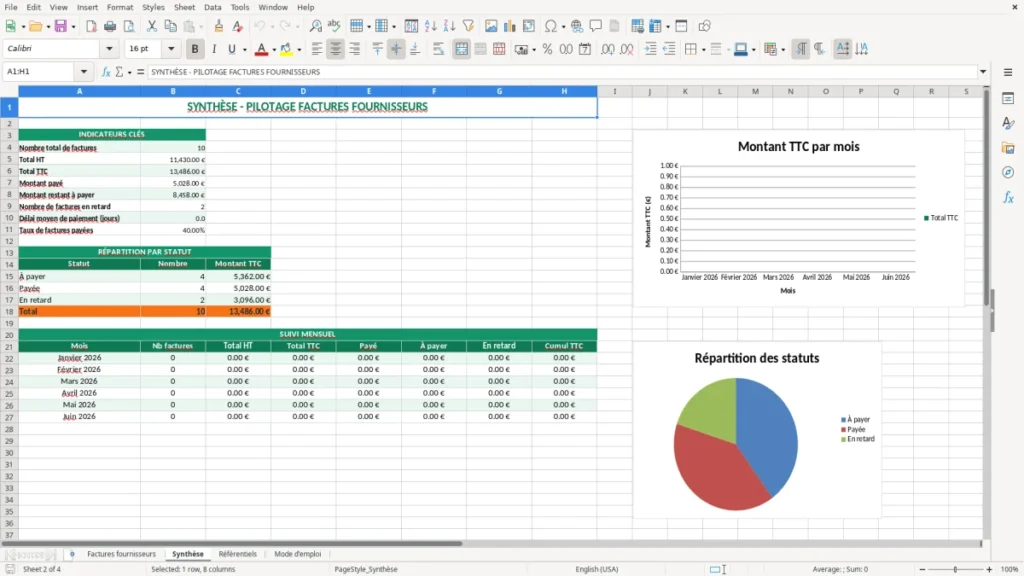Toggle Wrap Text for the cell
Viewport: 1024px width, 576px height.
[x=438, y=49]
